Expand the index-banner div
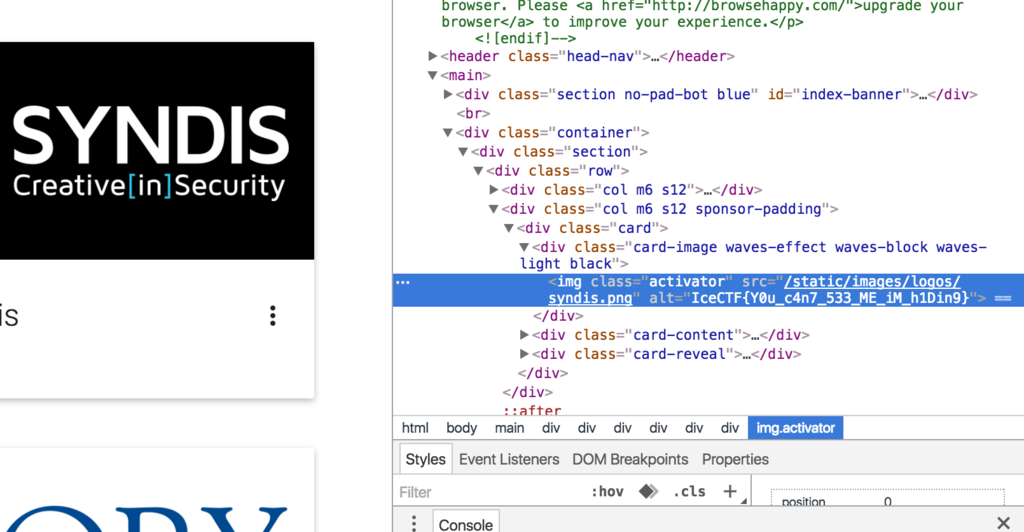 tap(448, 94)
